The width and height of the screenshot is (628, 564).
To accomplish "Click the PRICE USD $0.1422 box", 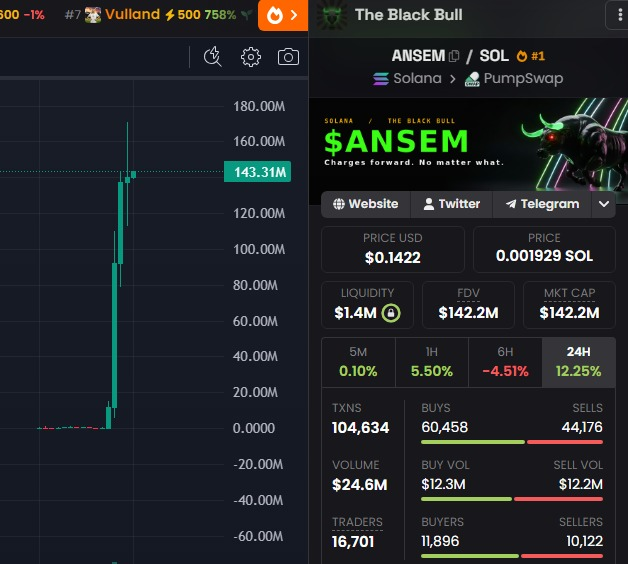I will [x=392, y=249].
